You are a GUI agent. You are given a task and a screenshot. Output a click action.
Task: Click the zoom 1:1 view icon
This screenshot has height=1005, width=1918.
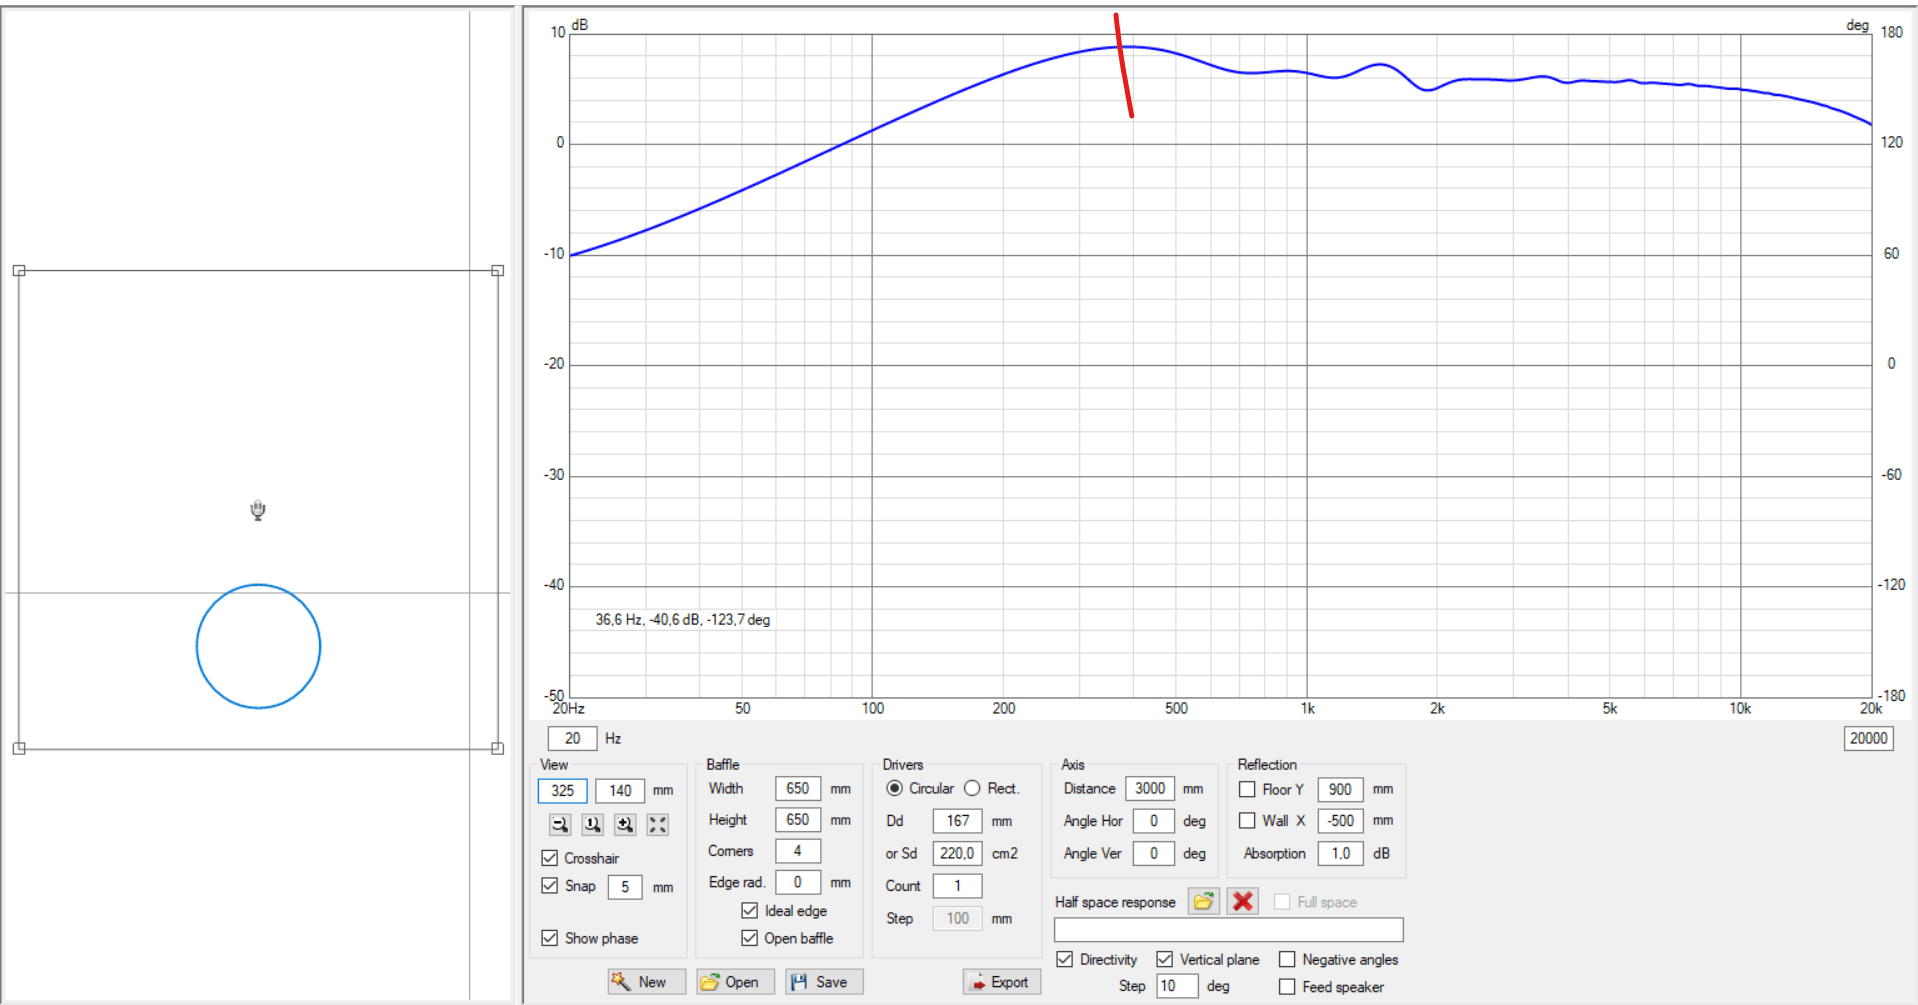593,825
